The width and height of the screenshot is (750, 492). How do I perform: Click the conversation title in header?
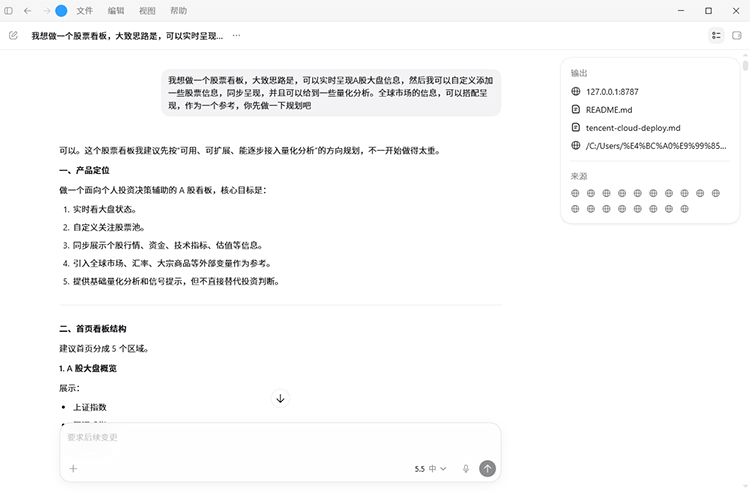pos(127,36)
